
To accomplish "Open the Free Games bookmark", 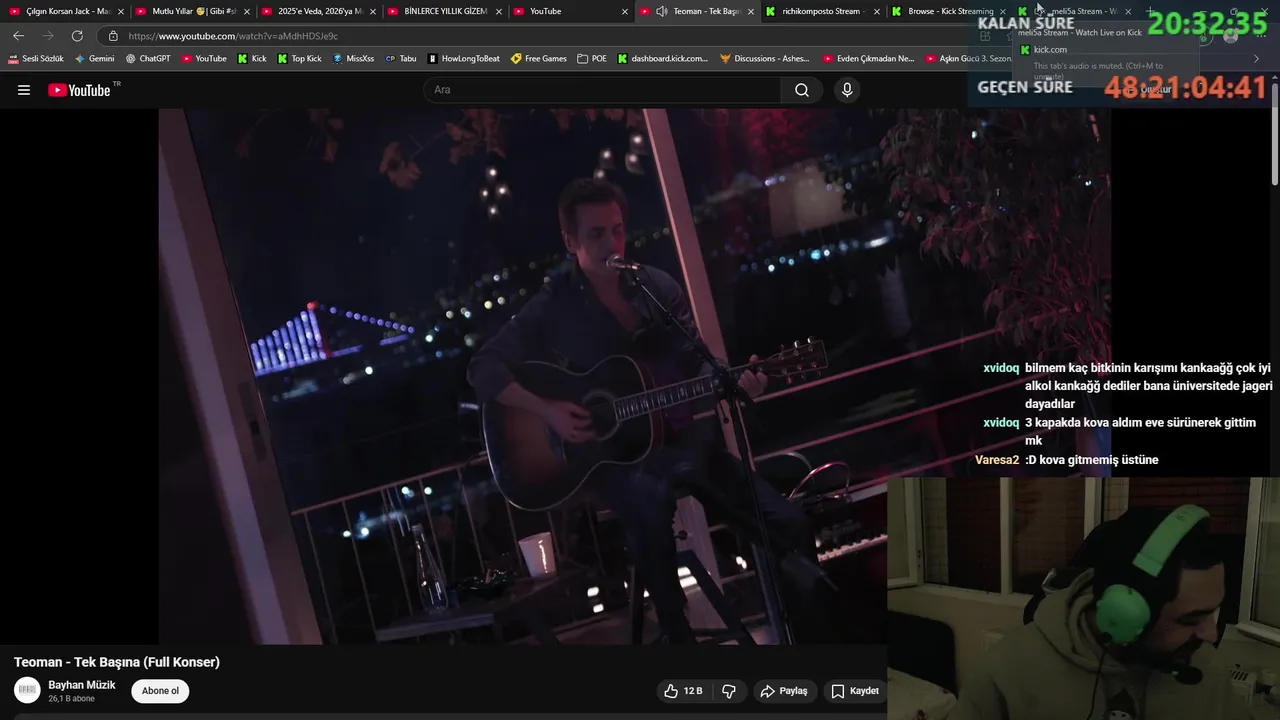I will tap(539, 59).
